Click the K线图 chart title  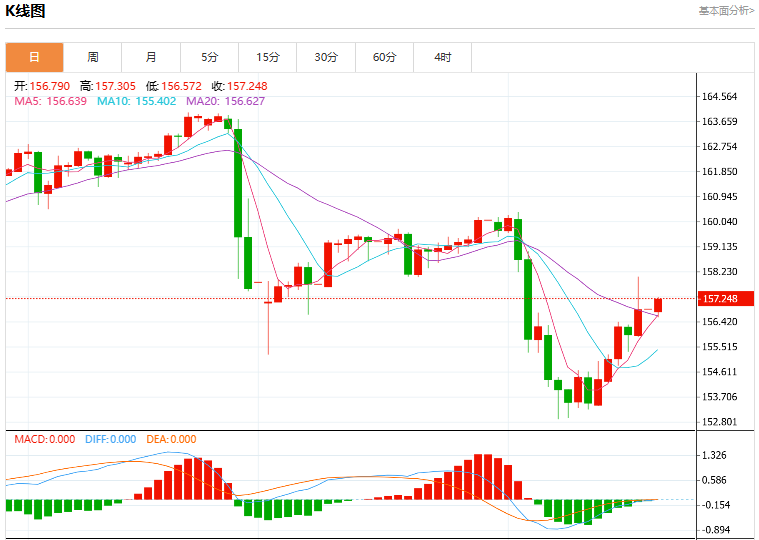[25, 11]
